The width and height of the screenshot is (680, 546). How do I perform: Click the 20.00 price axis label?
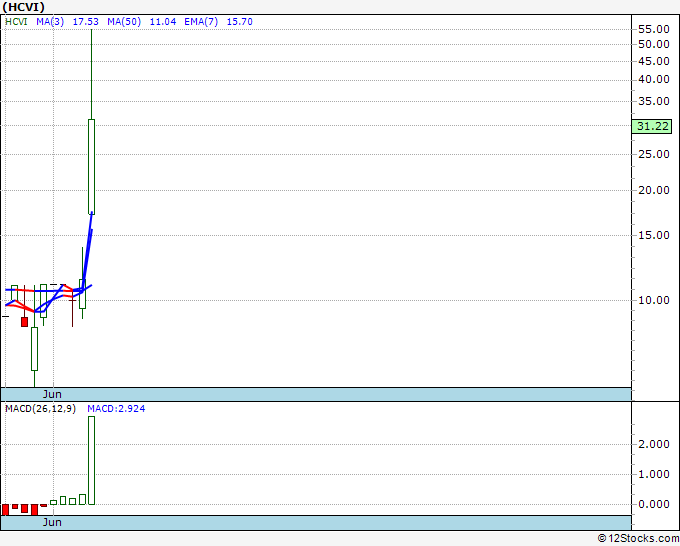click(x=654, y=190)
